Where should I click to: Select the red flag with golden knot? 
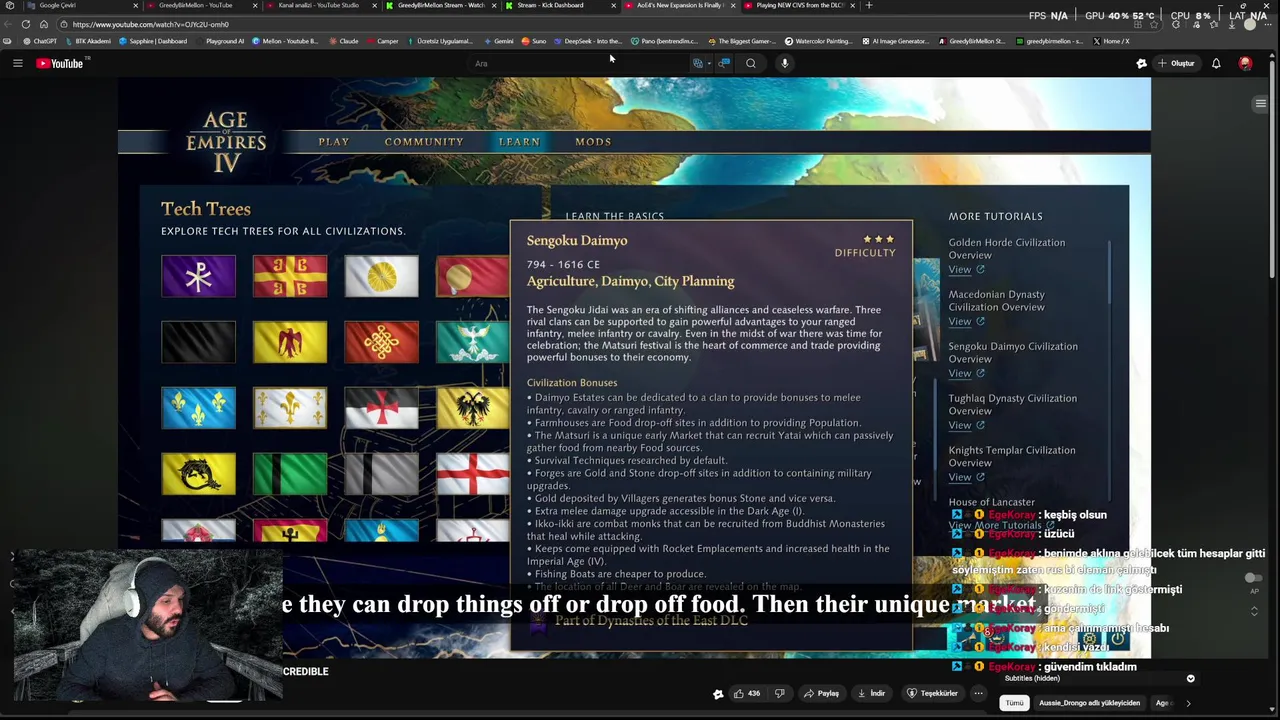(381, 342)
